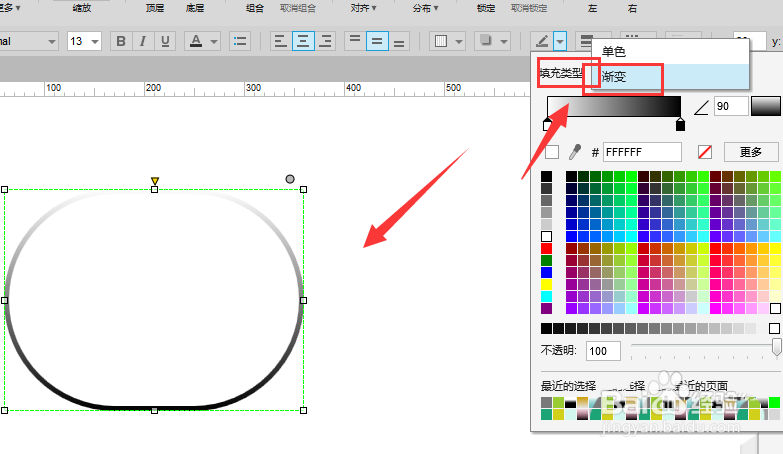The height and width of the screenshot is (454, 783).
Task: Click bright green recent color swatch
Action: 774,402
